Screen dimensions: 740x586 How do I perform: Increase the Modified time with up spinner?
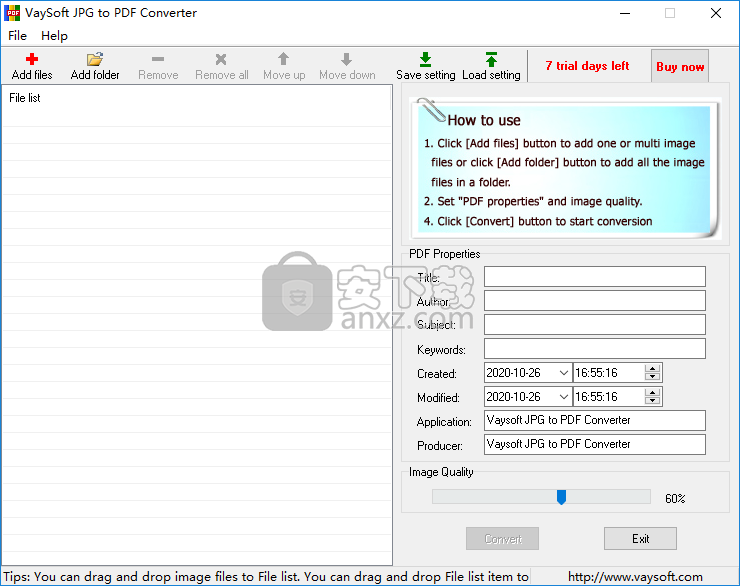pos(653,393)
